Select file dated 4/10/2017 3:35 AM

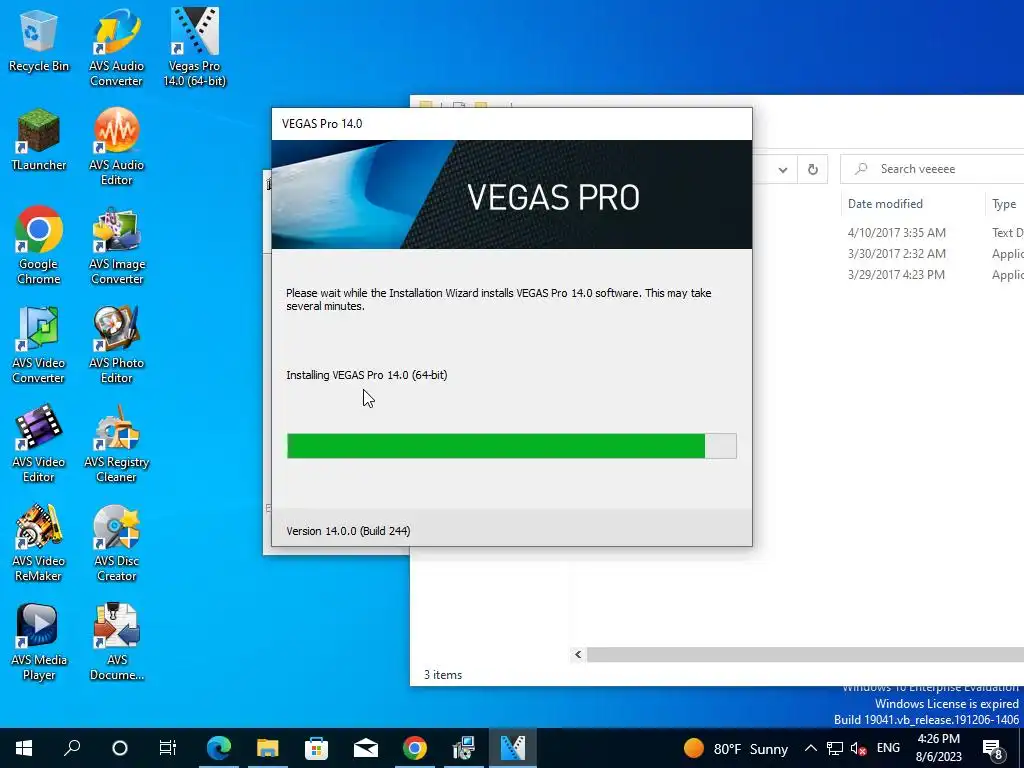click(896, 232)
